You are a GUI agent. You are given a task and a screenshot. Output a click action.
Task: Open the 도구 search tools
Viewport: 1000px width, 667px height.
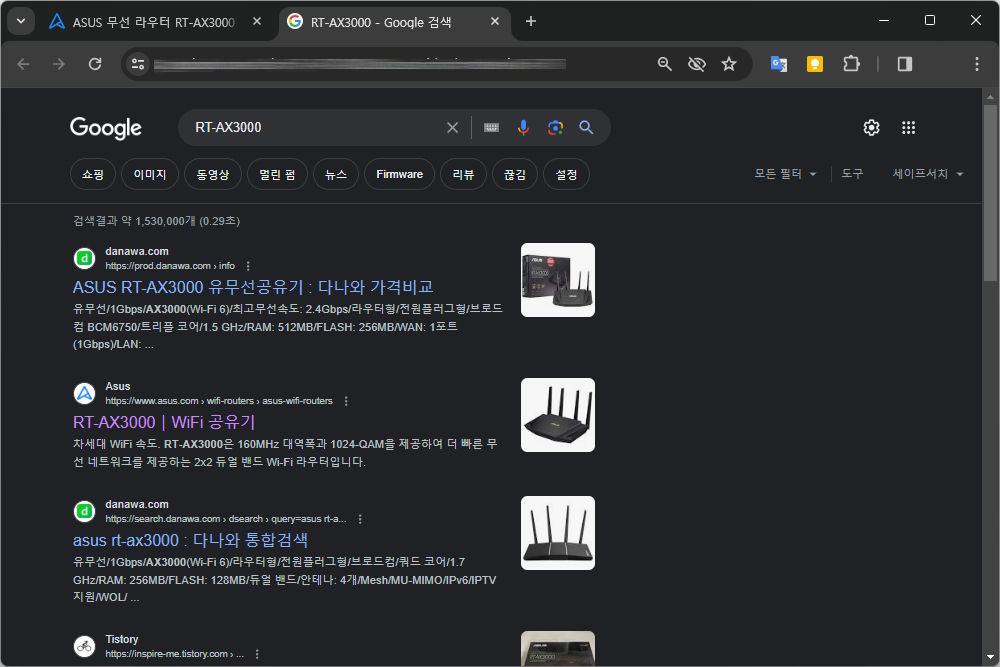tap(852, 173)
